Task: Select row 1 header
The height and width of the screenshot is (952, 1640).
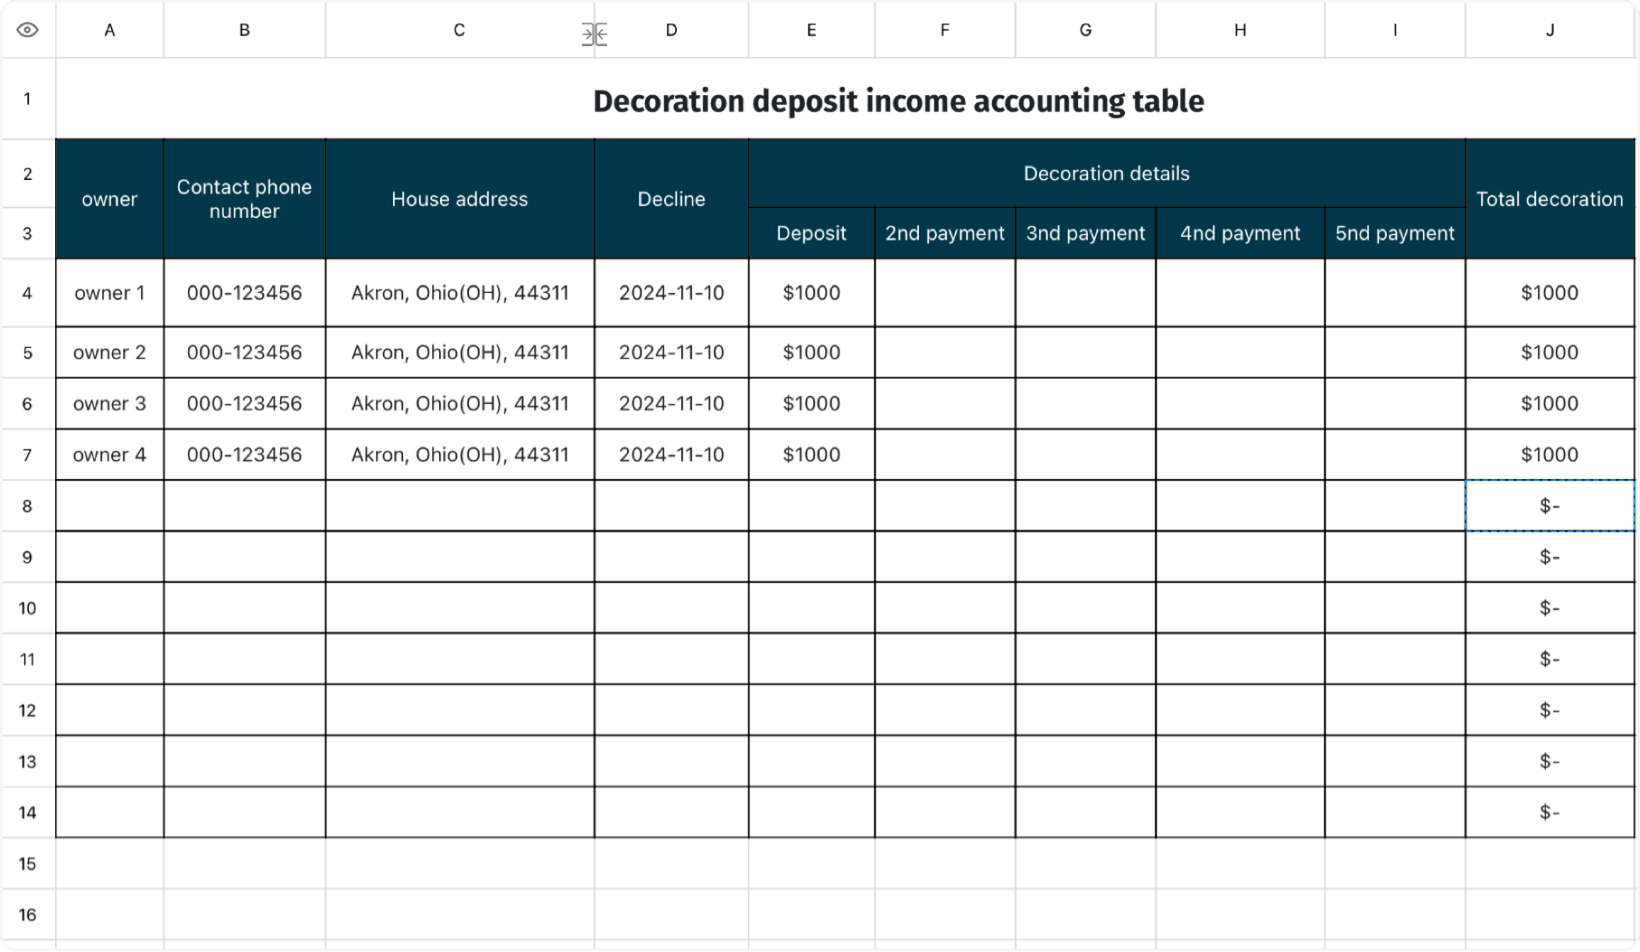Action: tap(27, 99)
